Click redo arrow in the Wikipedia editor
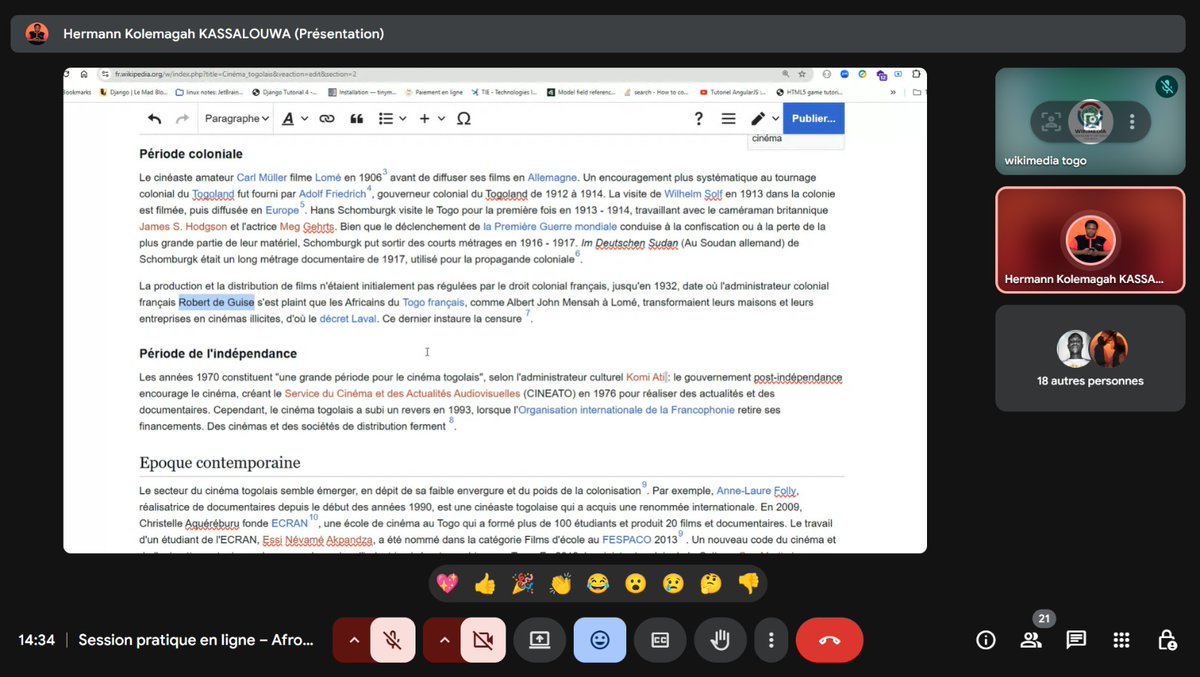The image size is (1200, 677). [182, 118]
